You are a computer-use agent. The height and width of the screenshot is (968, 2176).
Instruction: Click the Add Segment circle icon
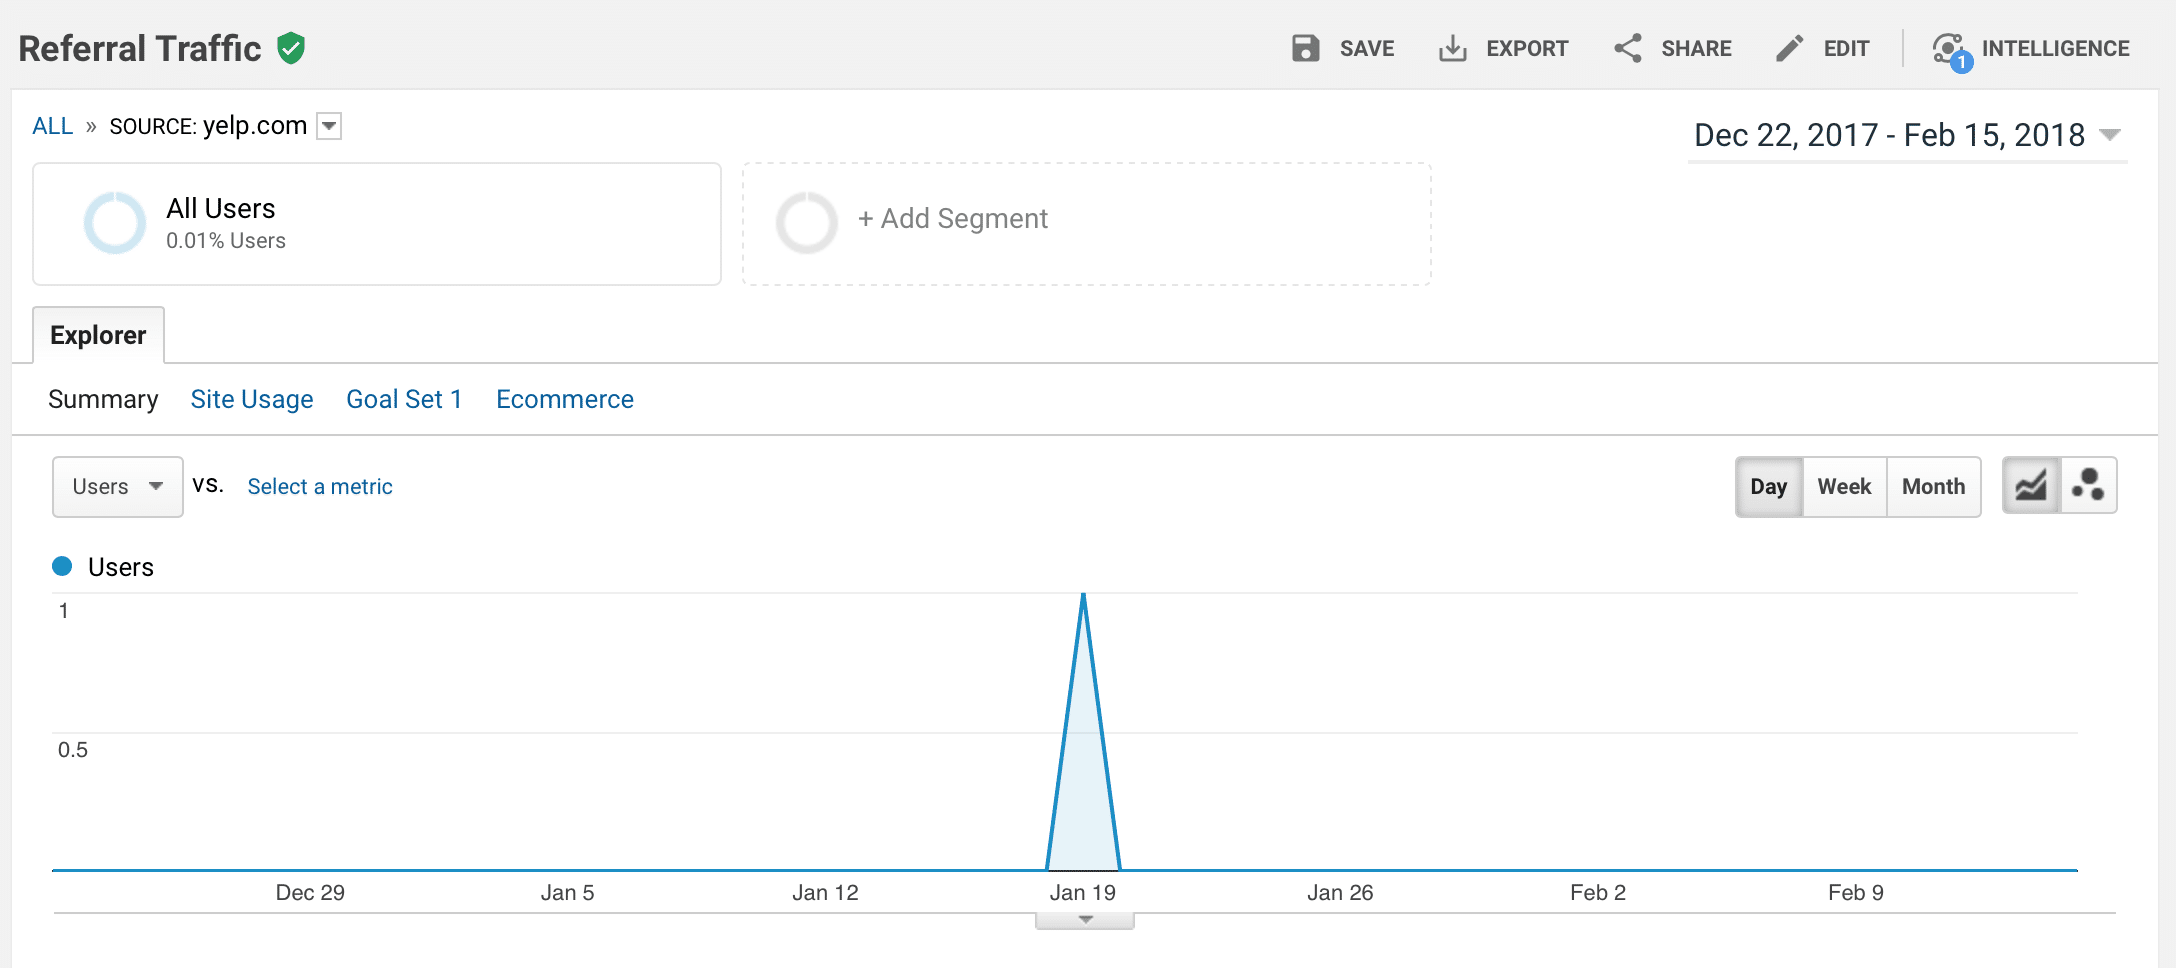pyautogui.click(x=807, y=223)
